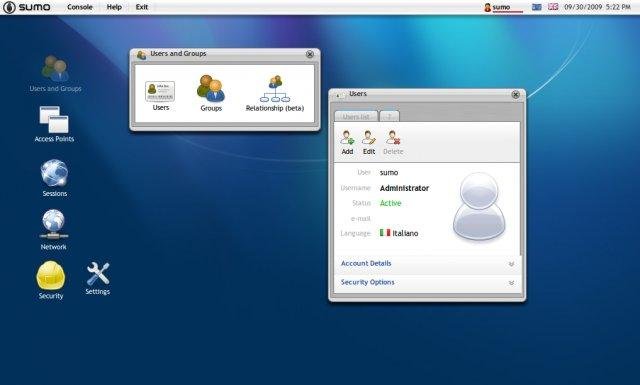The width and height of the screenshot is (640, 385).
Task: Click the Edit user icon
Action: point(369,142)
